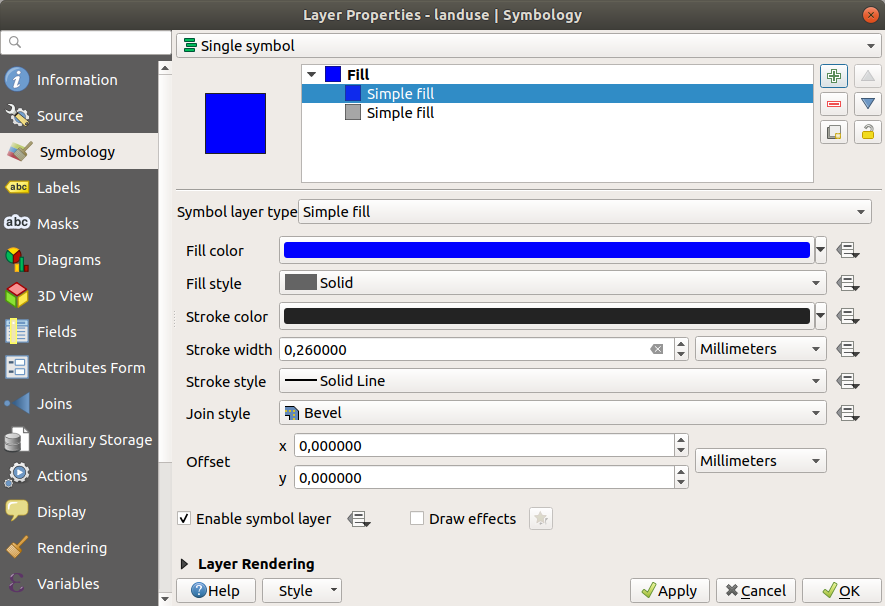Unlock the symbol layer color lock
Viewport: 885px width, 606px height.
pyautogui.click(x=867, y=131)
